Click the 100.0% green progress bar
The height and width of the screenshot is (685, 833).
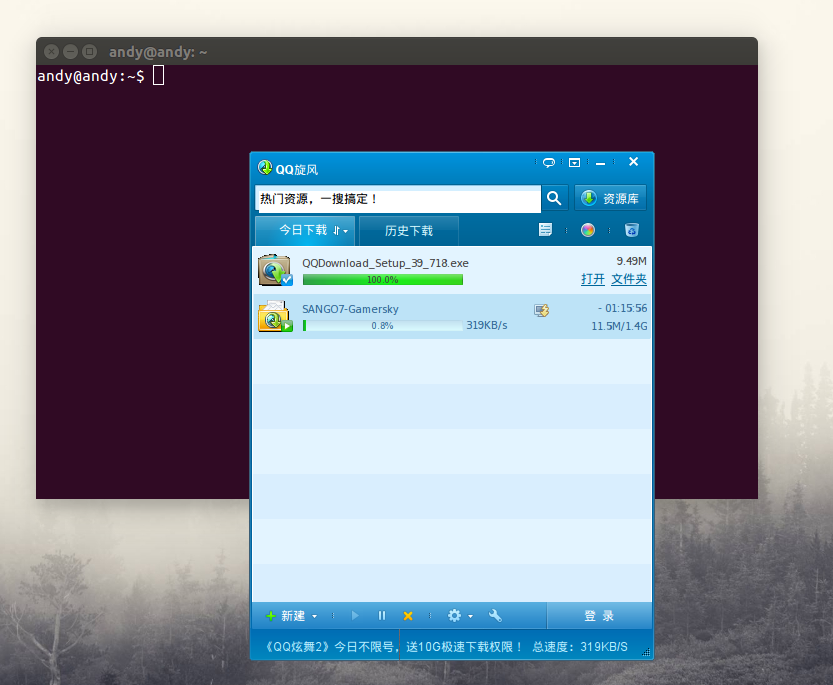(382, 280)
